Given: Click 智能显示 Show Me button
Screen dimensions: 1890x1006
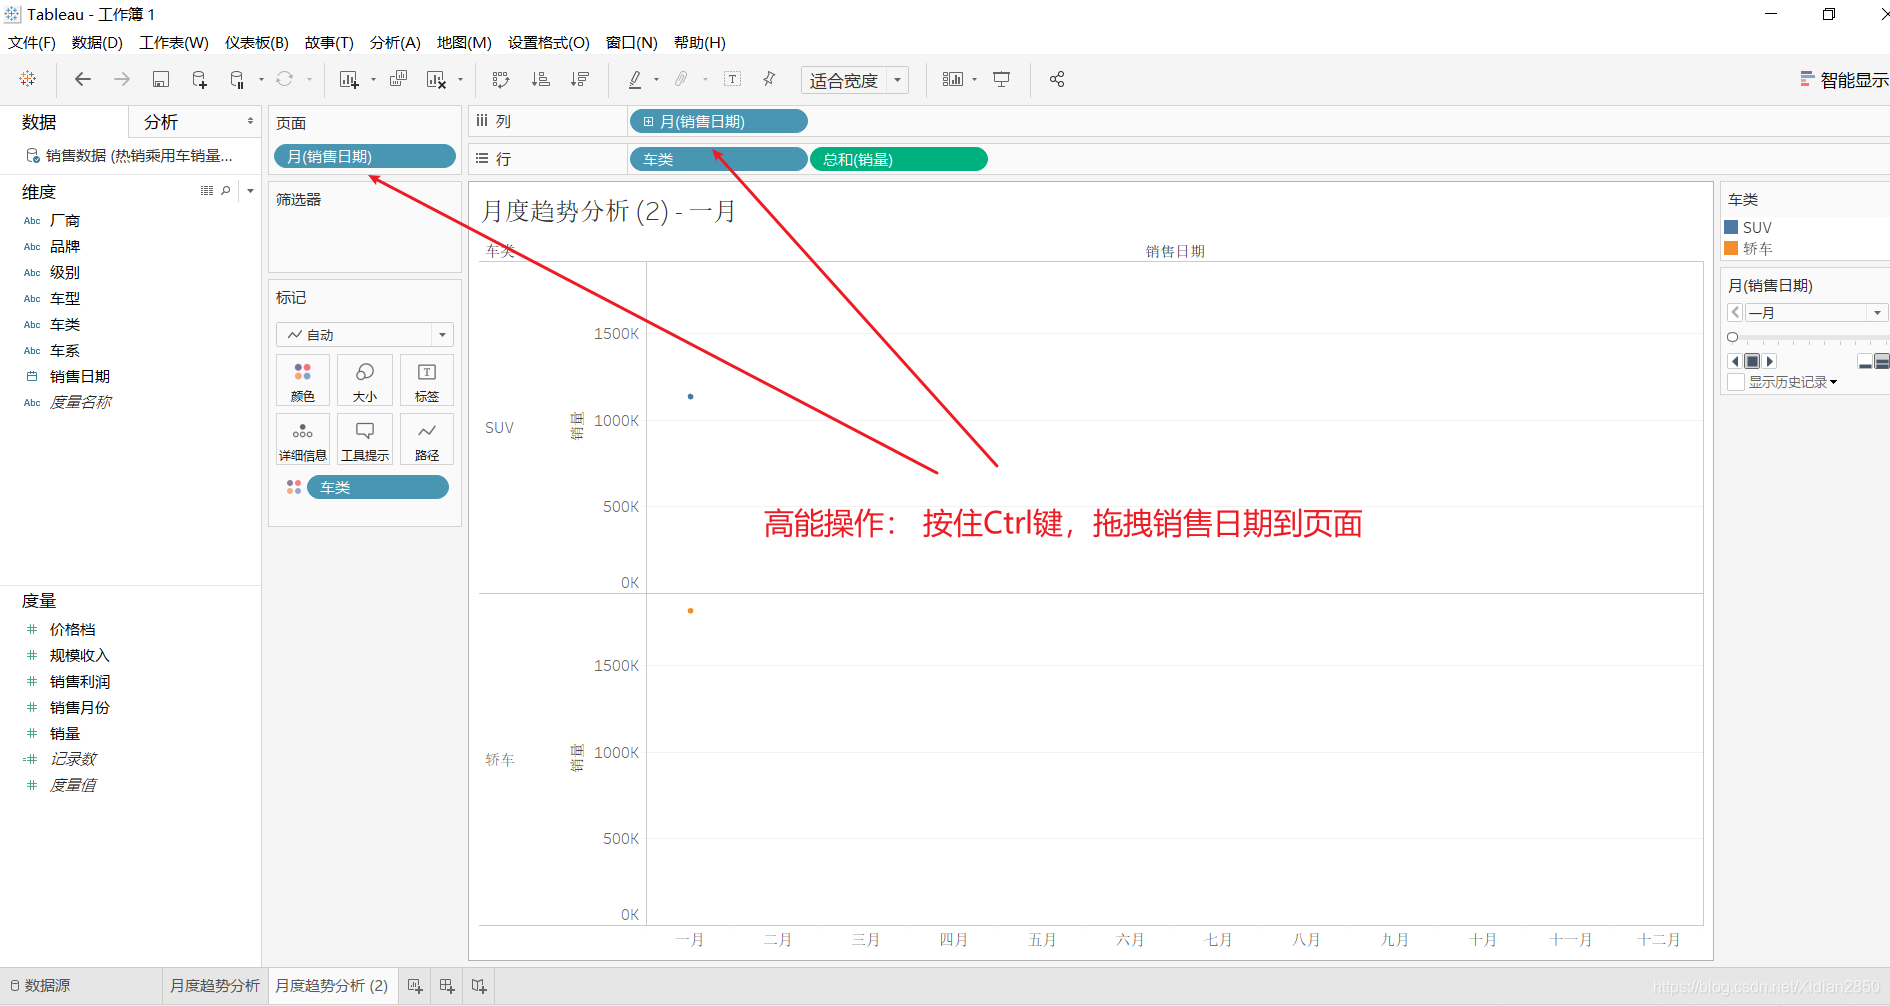Looking at the screenshot, I should [1844, 80].
